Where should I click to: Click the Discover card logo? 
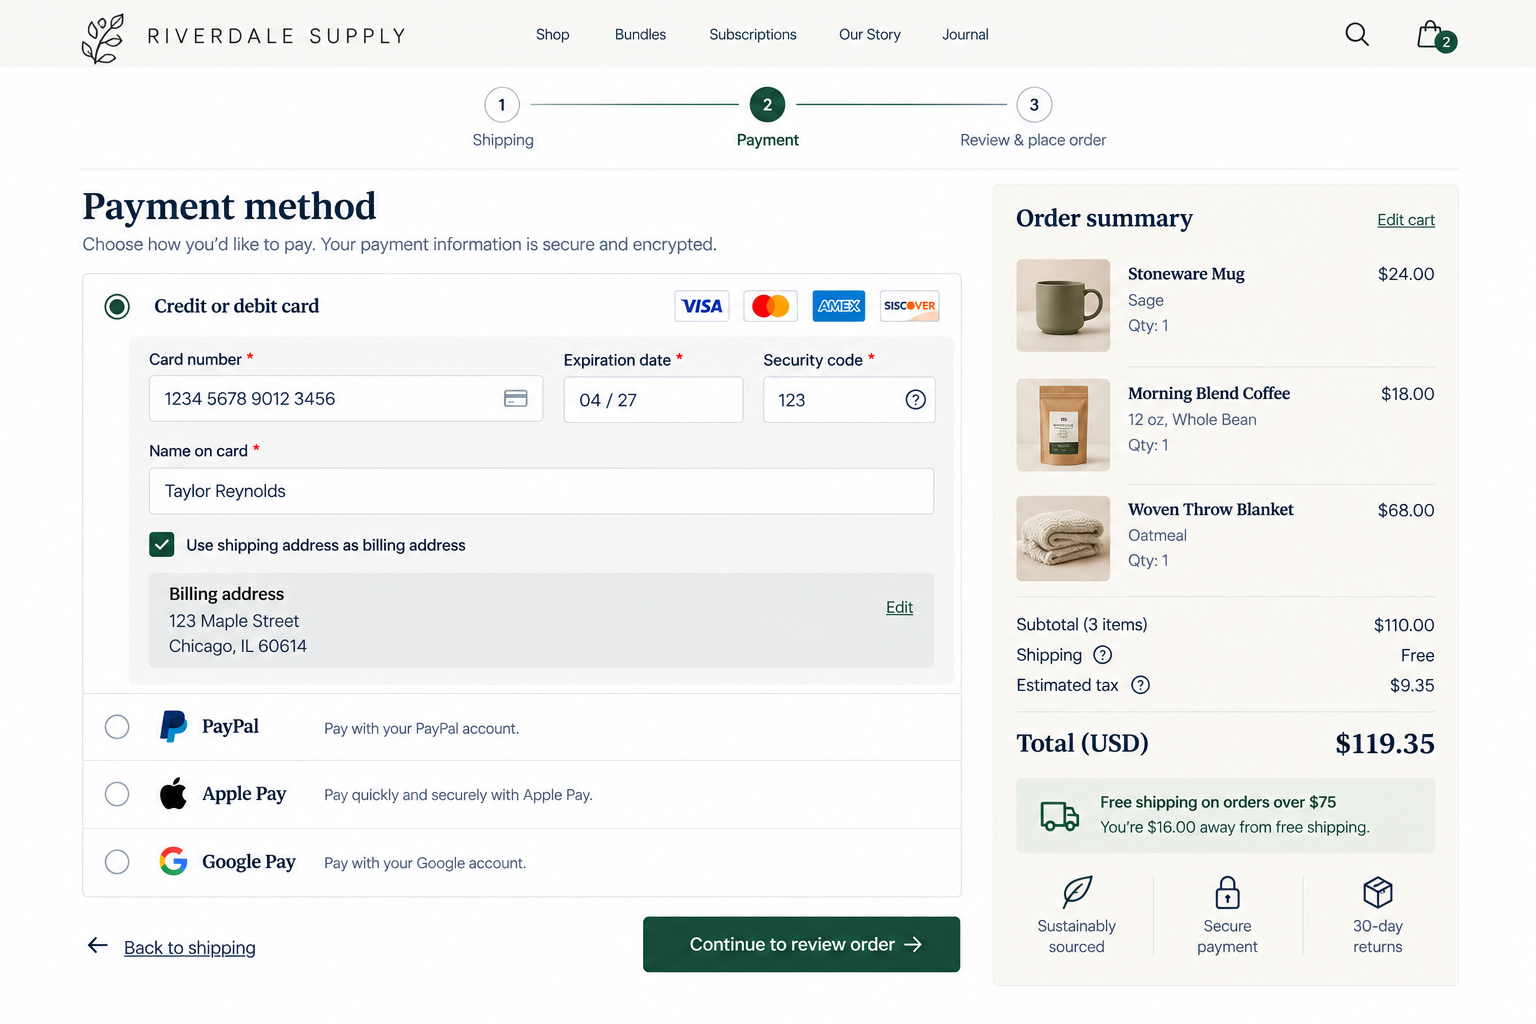909,306
